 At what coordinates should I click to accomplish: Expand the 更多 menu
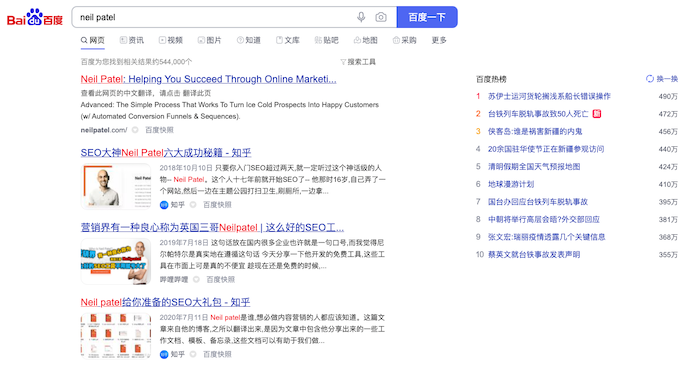[439, 40]
